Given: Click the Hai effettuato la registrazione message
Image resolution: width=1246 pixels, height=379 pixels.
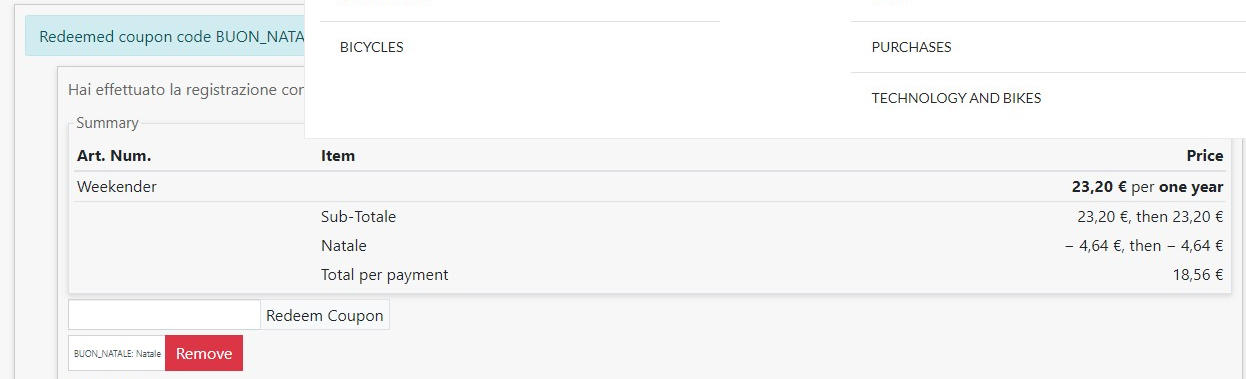Looking at the screenshot, I should [186, 89].
